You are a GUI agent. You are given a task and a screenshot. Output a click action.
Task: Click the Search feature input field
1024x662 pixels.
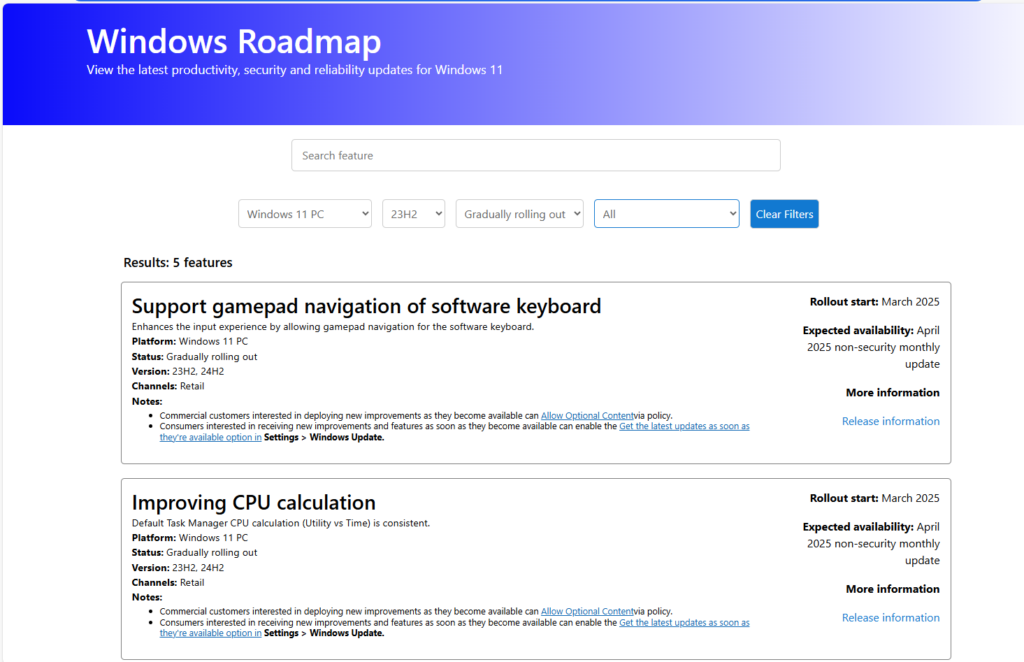pos(535,155)
